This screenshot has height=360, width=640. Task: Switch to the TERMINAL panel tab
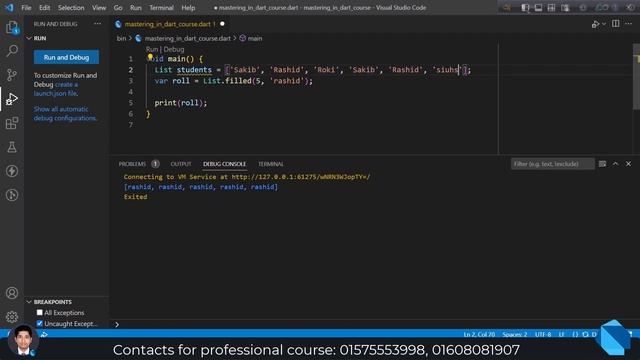pyautogui.click(x=271, y=164)
